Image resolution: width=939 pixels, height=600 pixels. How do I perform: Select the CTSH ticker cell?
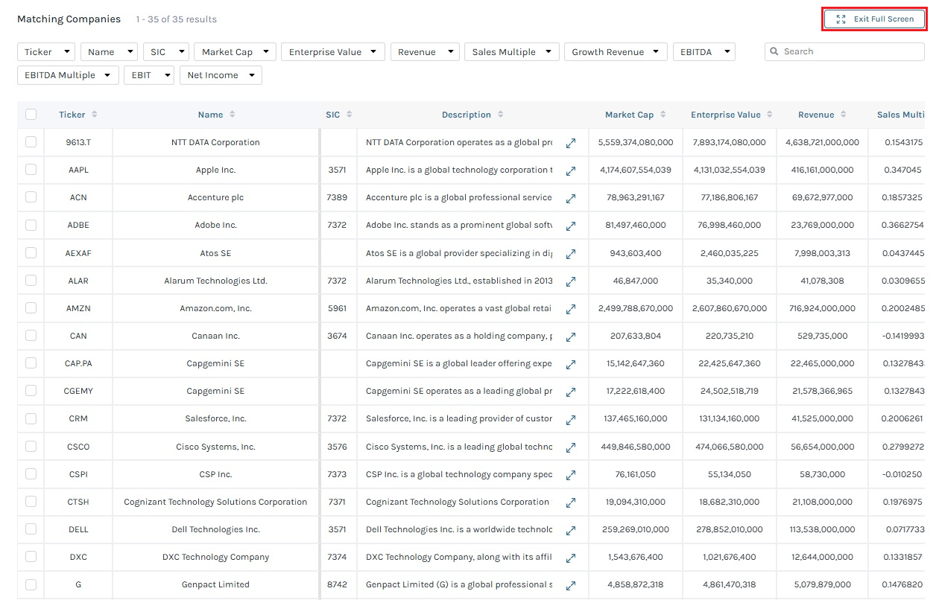click(78, 502)
